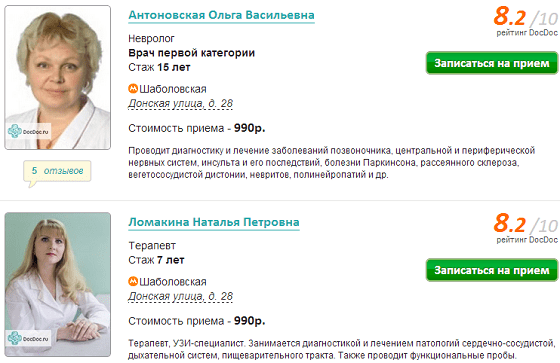
Task: Open Антоновская Ольга Васильевна profile link
Action: point(221,15)
